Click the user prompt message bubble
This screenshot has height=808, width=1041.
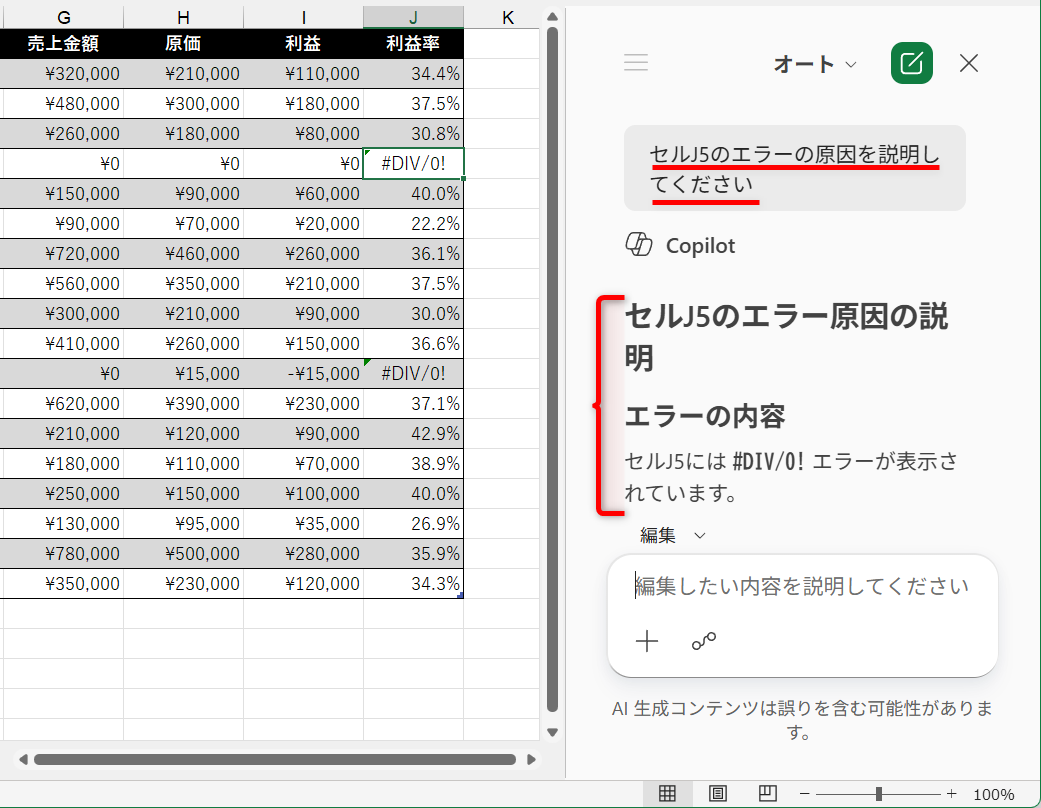[795, 168]
